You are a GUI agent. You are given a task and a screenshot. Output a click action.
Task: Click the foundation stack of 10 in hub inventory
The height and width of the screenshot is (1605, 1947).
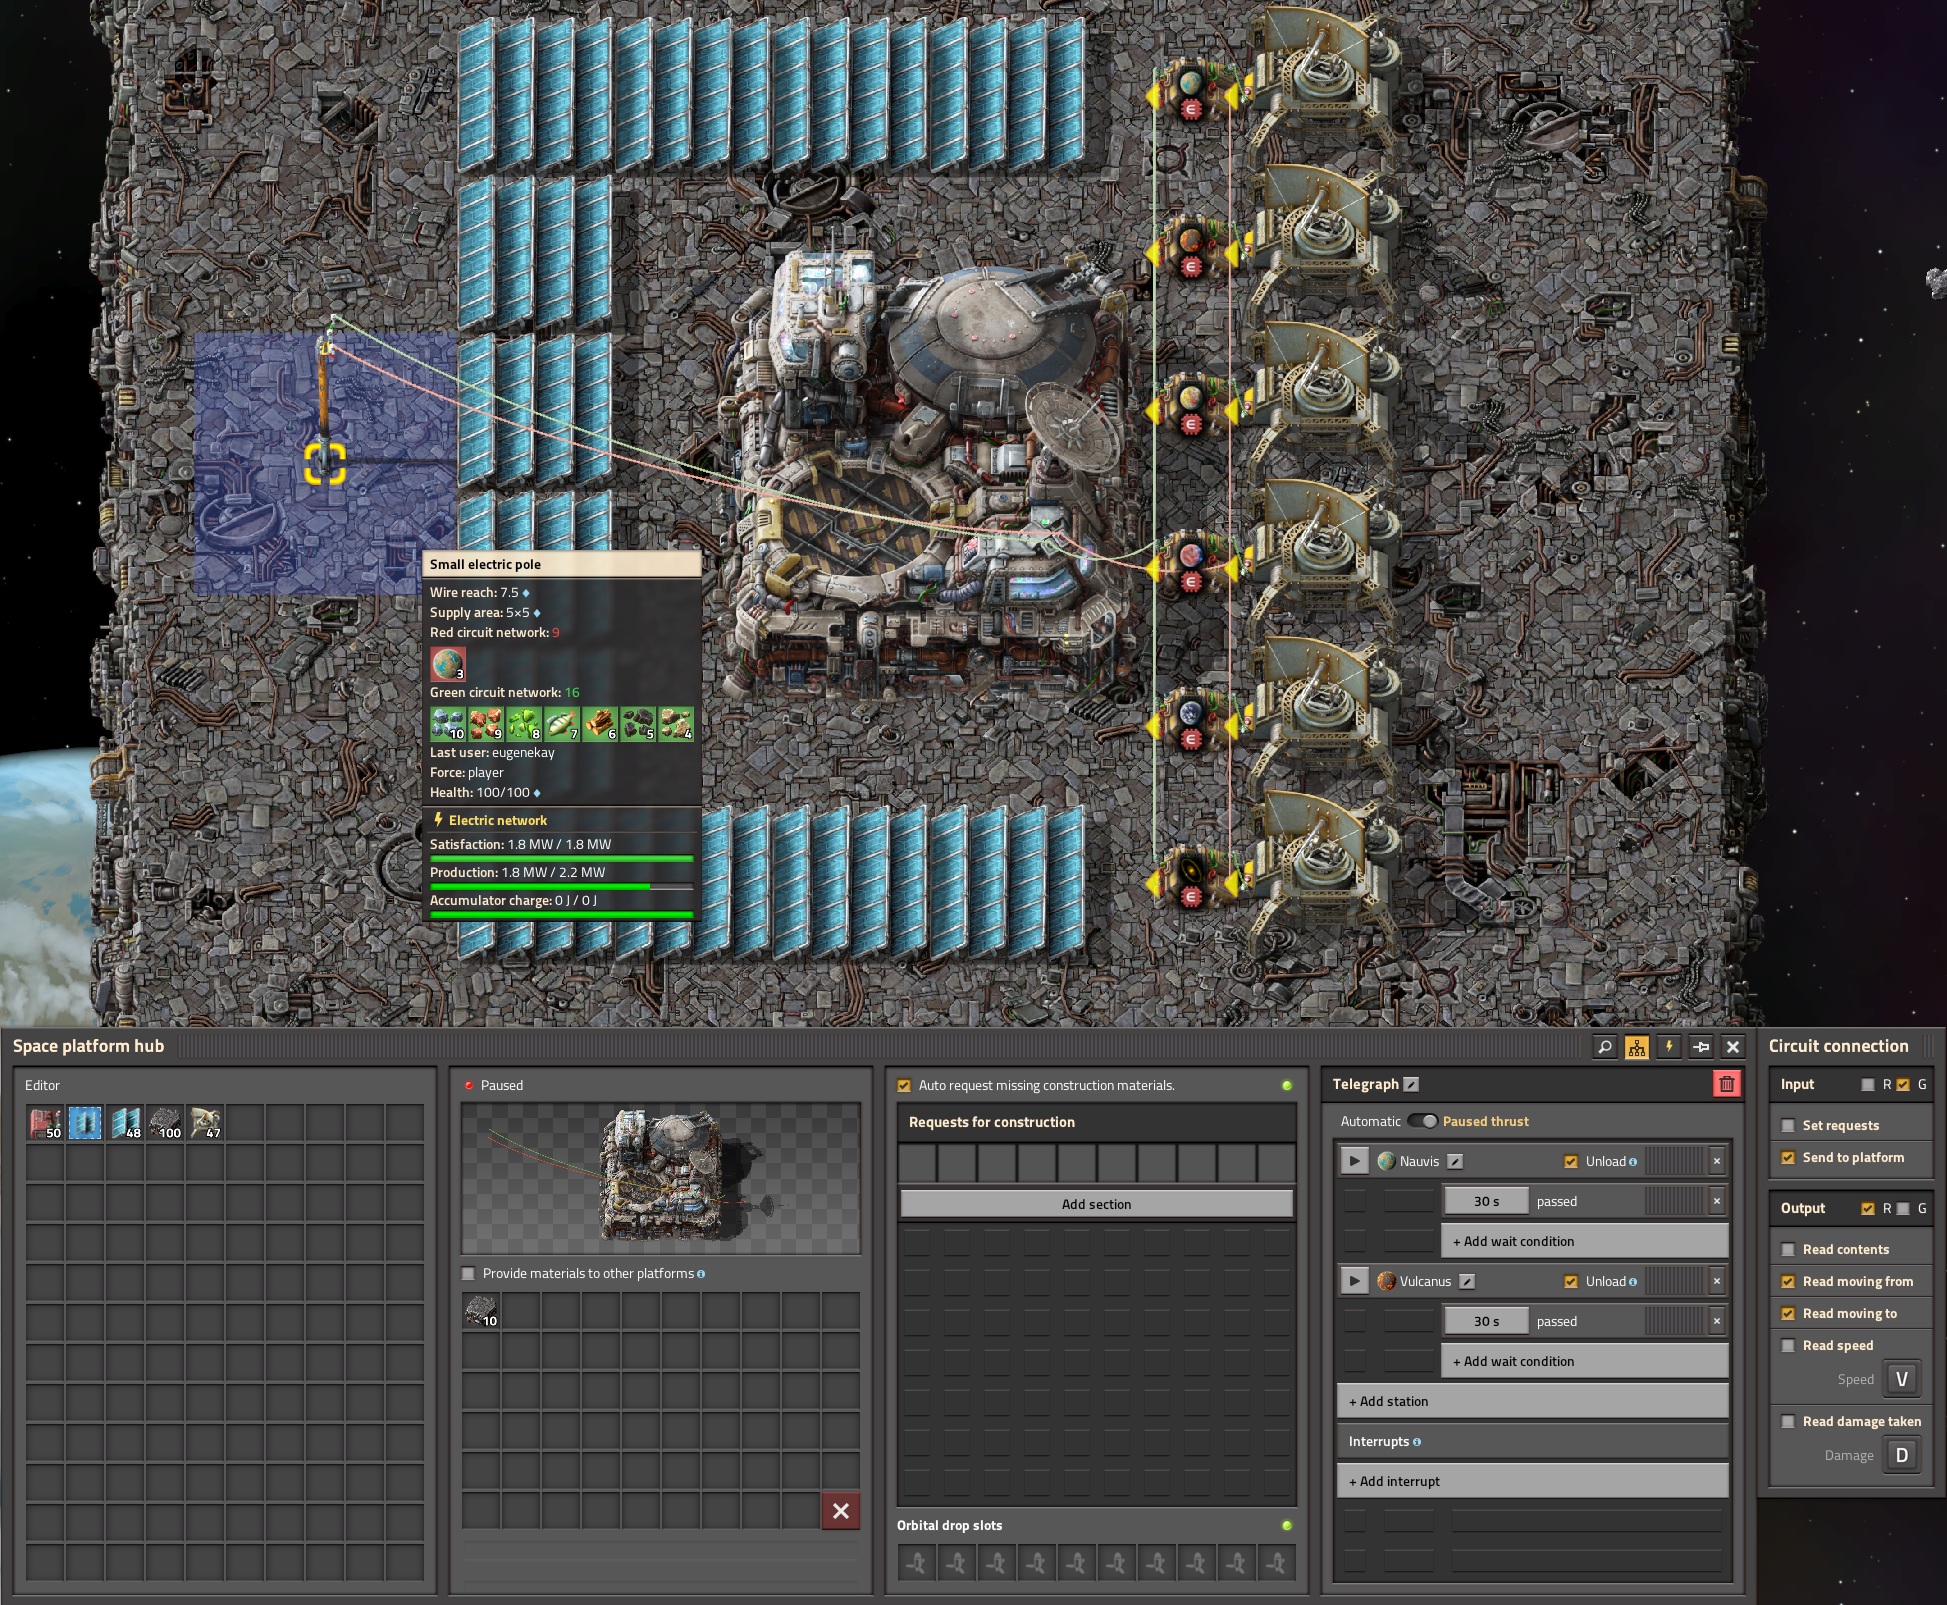[x=481, y=1311]
